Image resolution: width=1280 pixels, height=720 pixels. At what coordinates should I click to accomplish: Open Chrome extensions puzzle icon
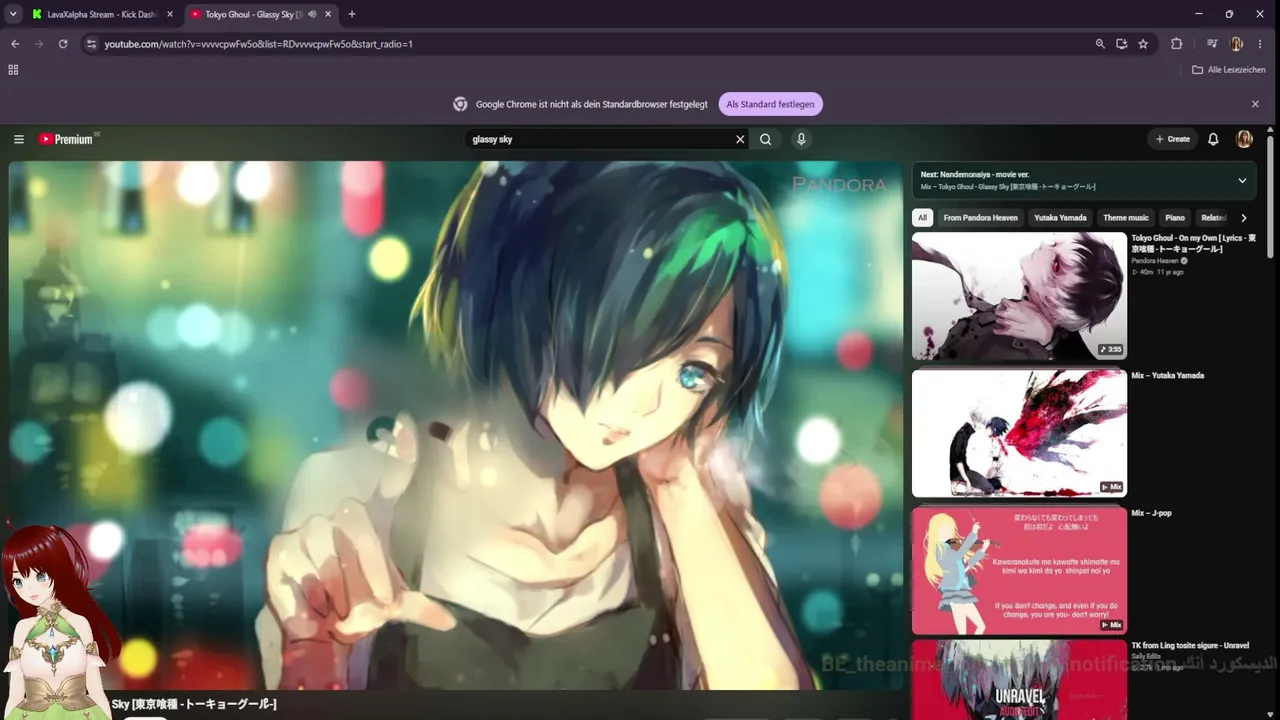[1176, 44]
